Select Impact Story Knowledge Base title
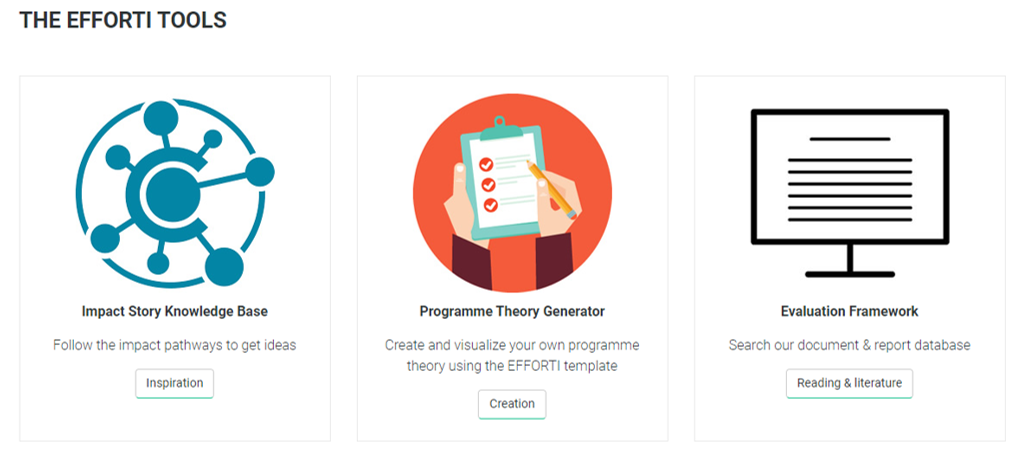1029x458 pixels. pos(175,311)
